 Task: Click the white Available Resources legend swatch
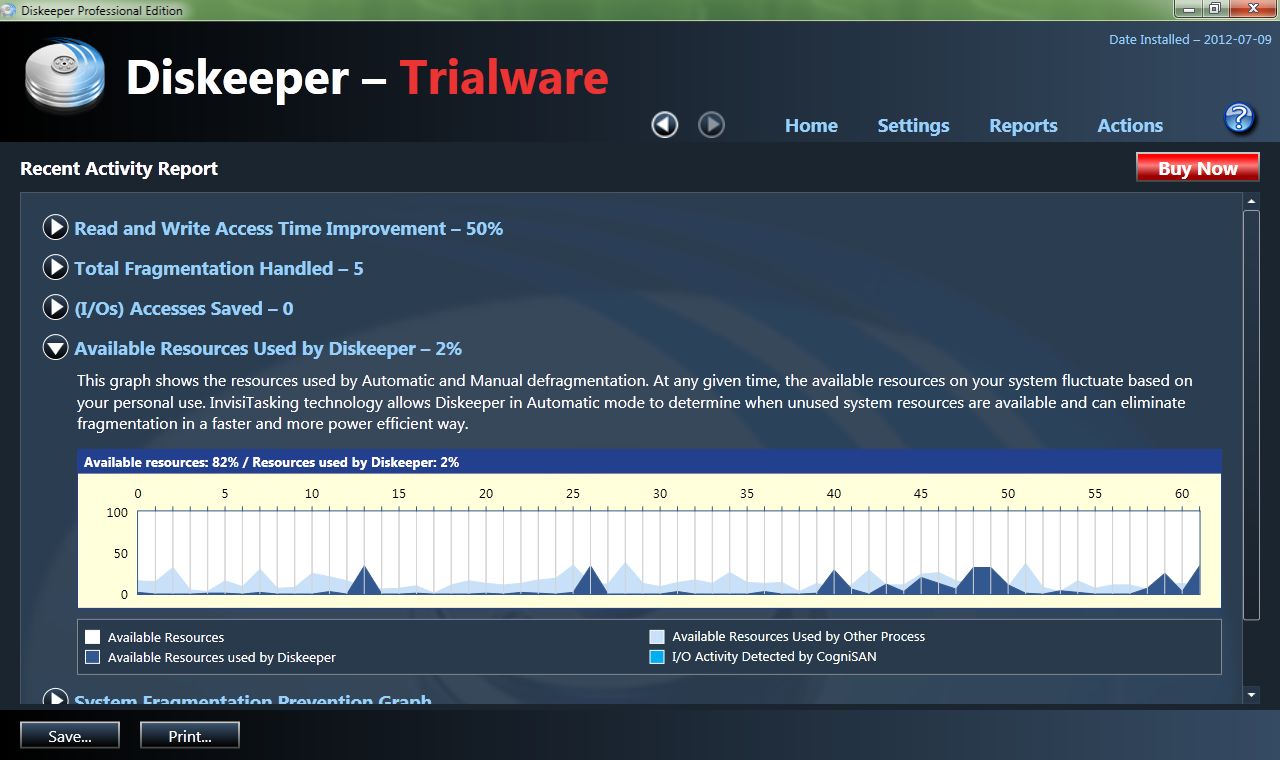pyautogui.click(x=93, y=637)
